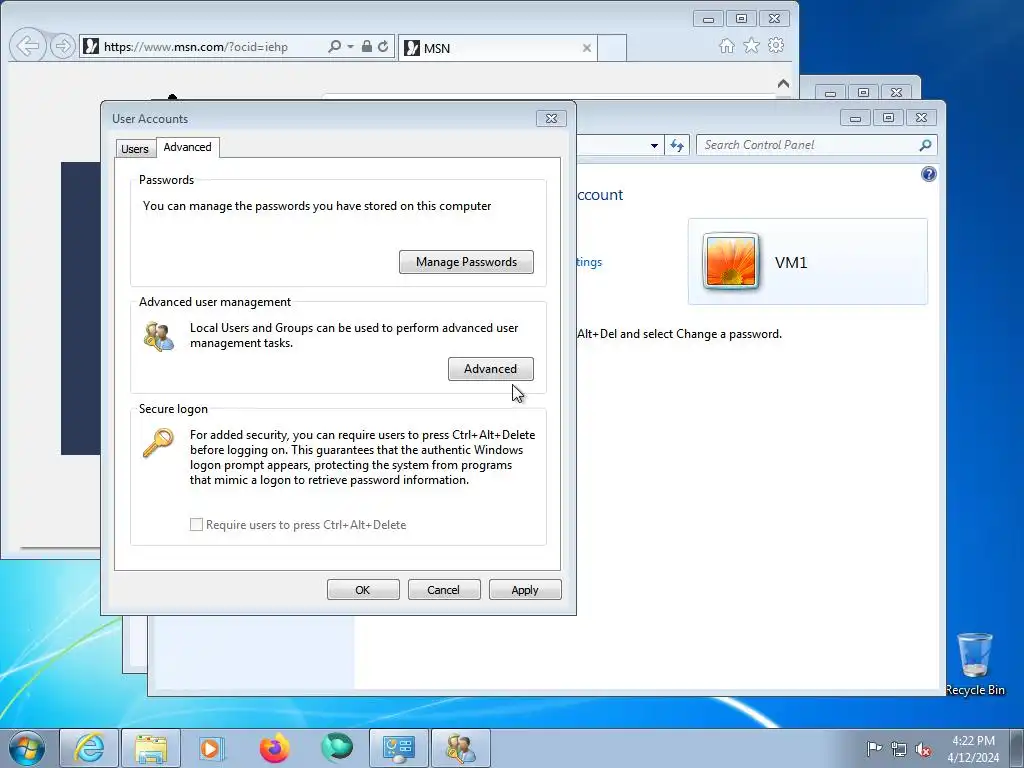Click Forward arrow in Internet Explorer
The width and height of the screenshot is (1024, 768).
(x=63, y=46)
